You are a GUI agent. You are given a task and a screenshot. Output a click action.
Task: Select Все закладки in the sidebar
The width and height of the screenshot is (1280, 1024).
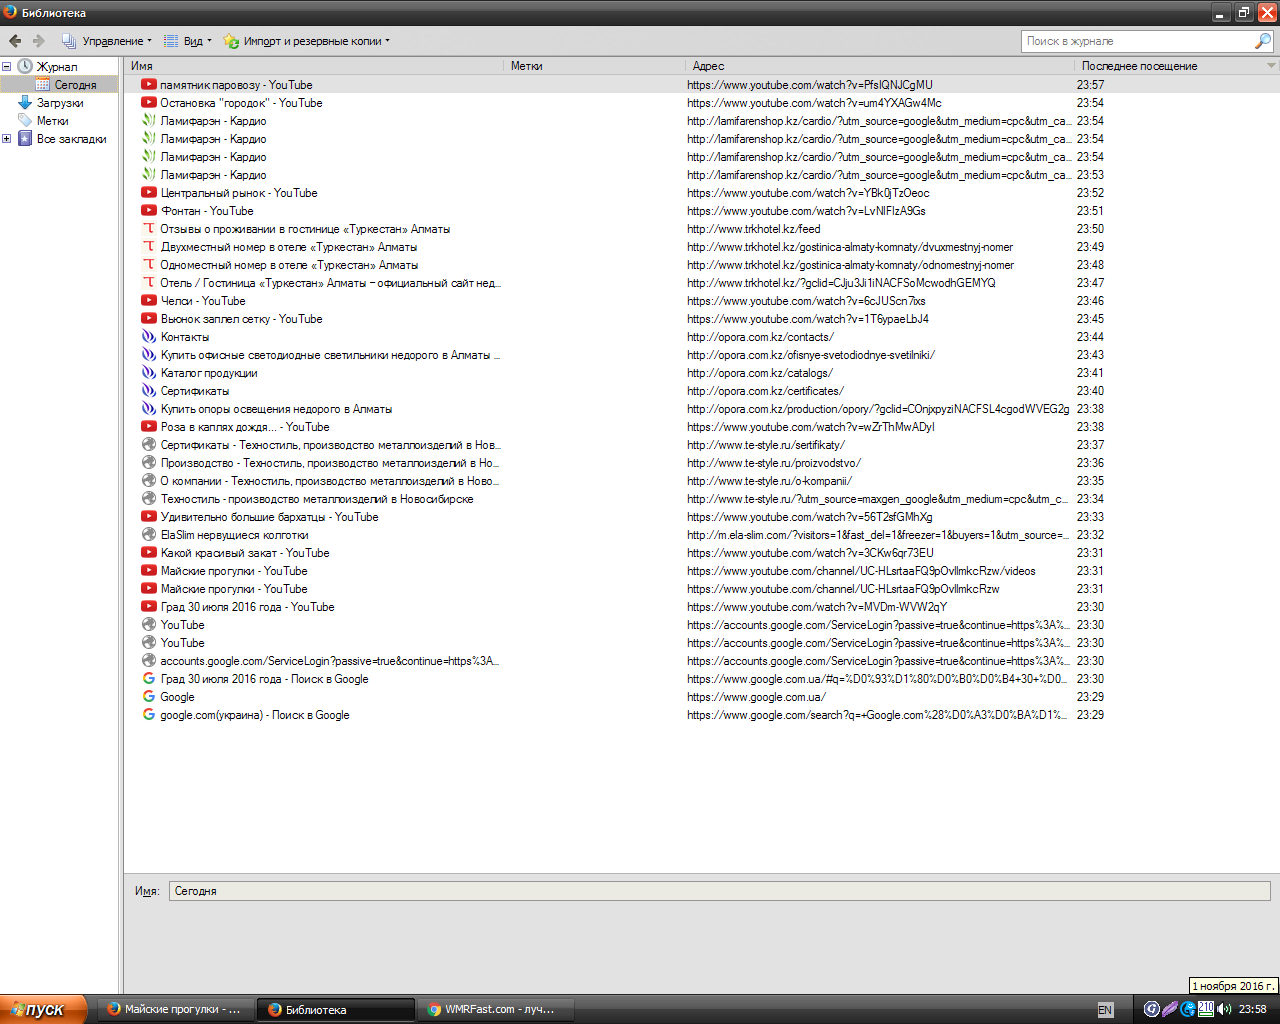(71, 139)
